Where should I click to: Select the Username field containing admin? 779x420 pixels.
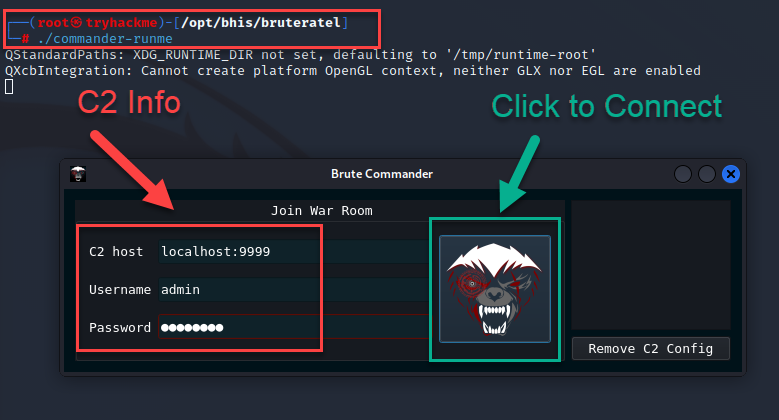pyautogui.click(x=290, y=289)
